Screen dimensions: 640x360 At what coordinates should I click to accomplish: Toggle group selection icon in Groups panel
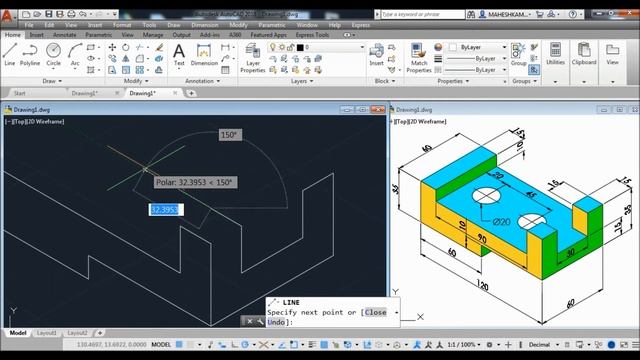[534, 70]
